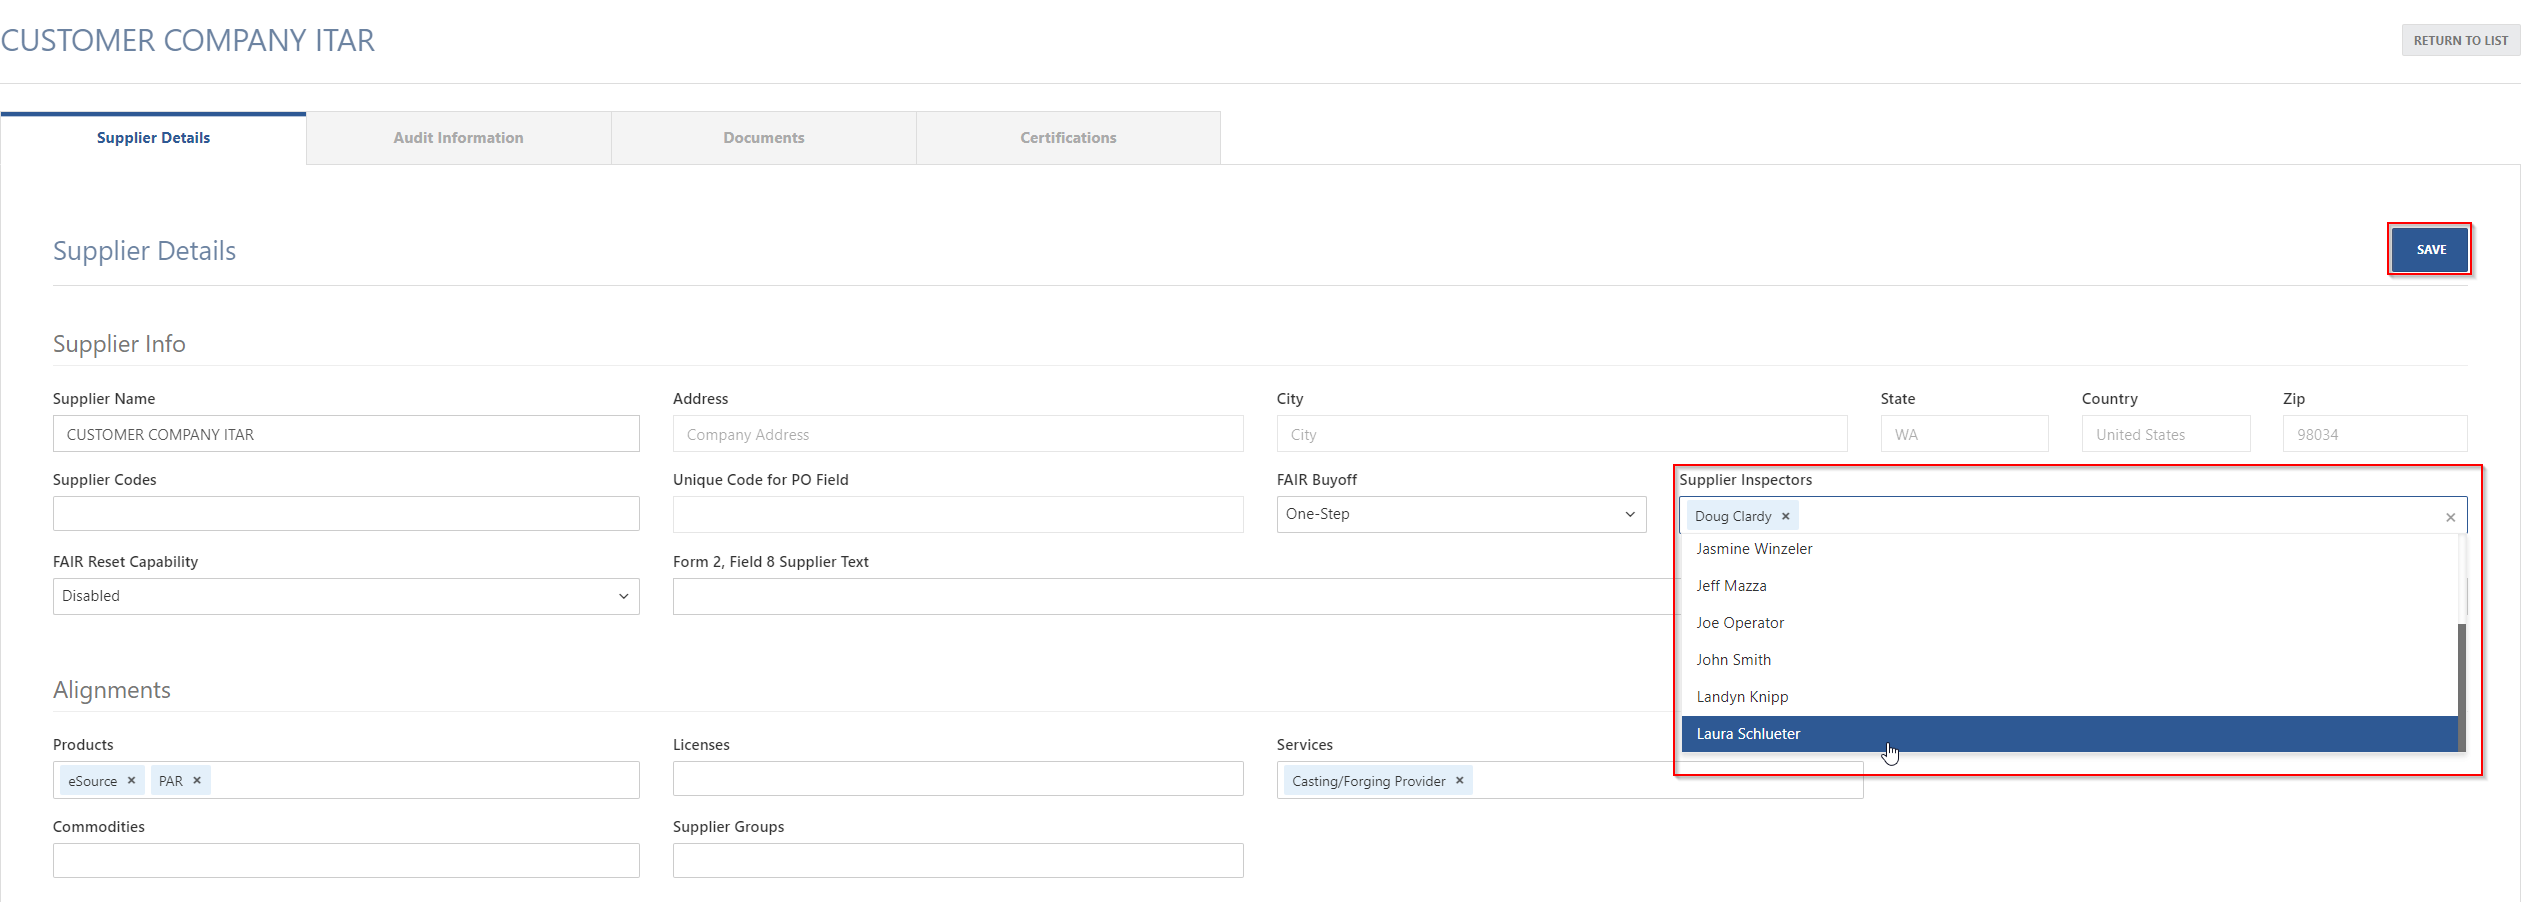Click the Country input field
Image resolution: width=2523 pixels, height=902 pixels.
(2166, 434)
